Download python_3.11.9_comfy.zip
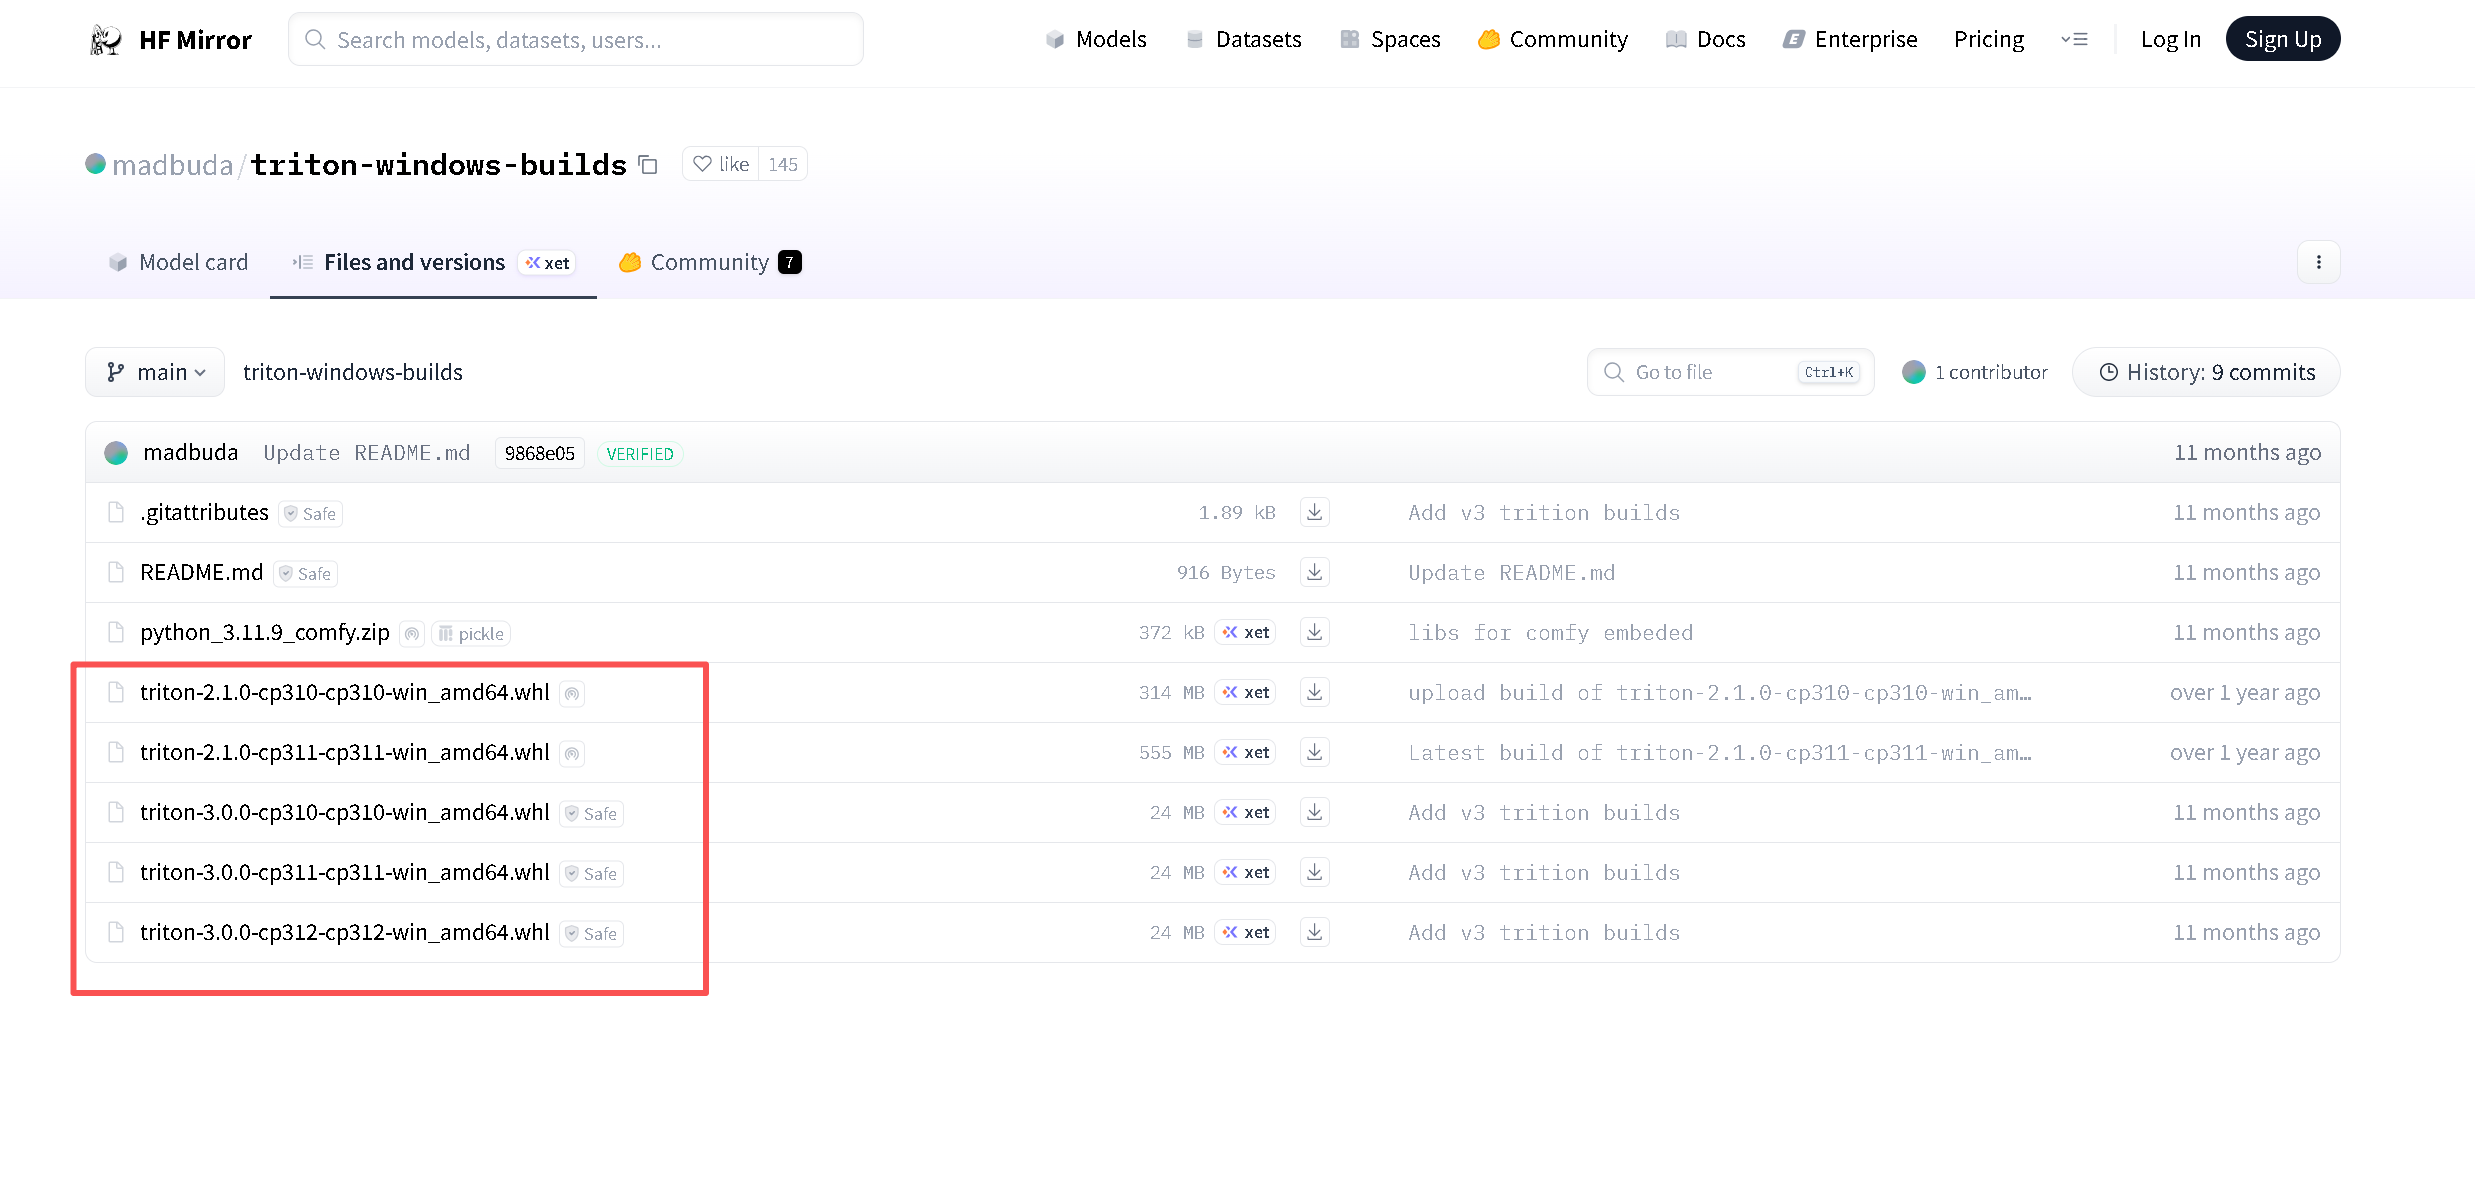The image size is (2475, 1179). click(x=1315, y=632)
